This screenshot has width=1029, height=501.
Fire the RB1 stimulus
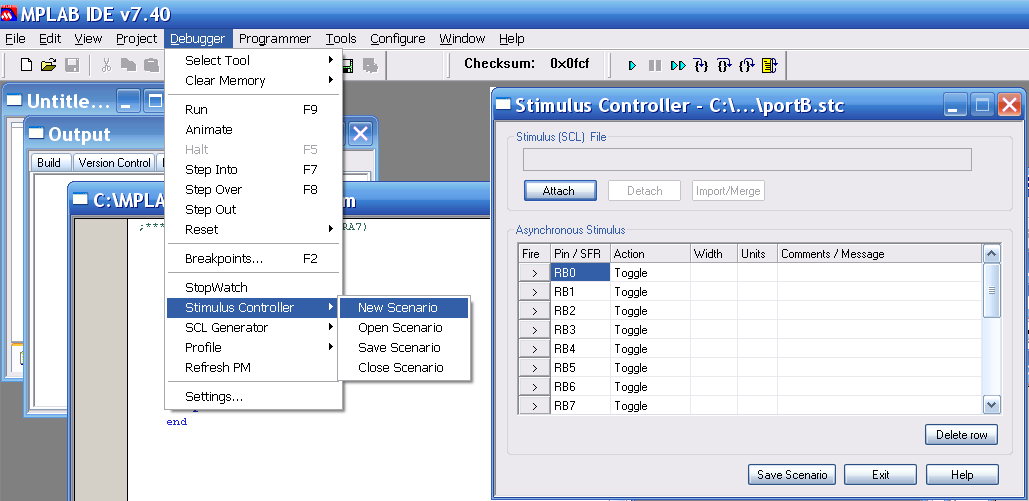(x=534, y=292)
